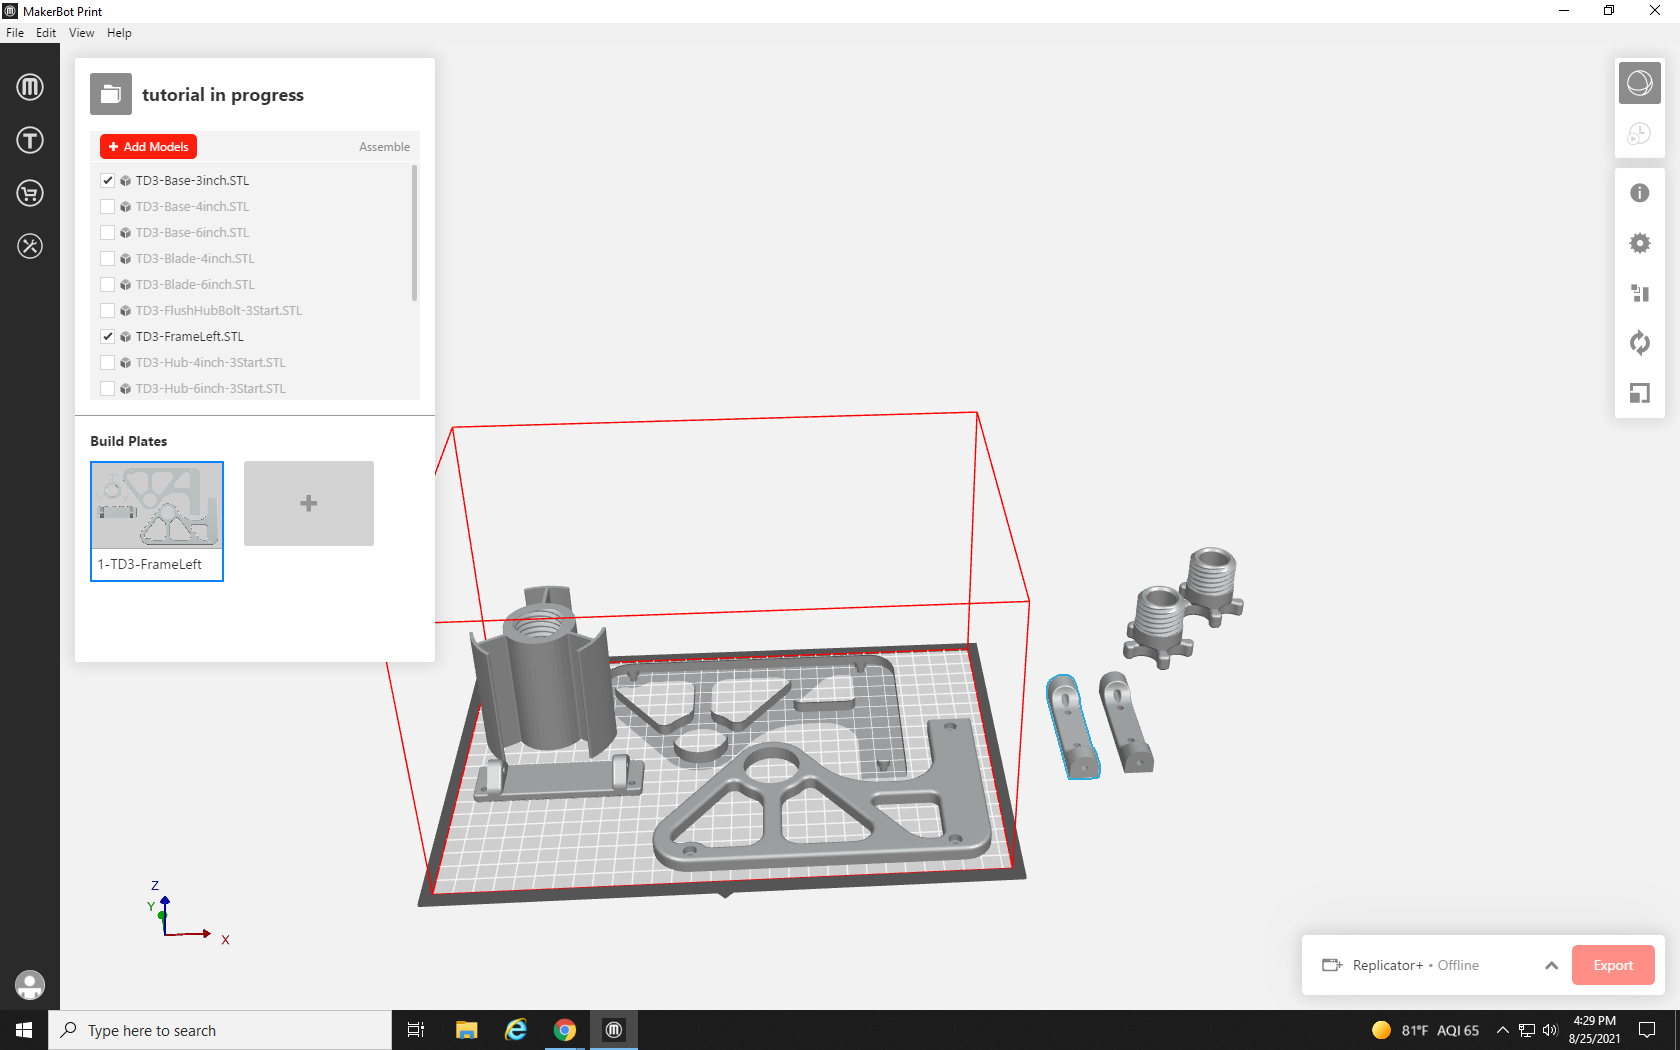Open the Help menu
Viewport: 1680px width, 1050px height.
tap(119, 33)
